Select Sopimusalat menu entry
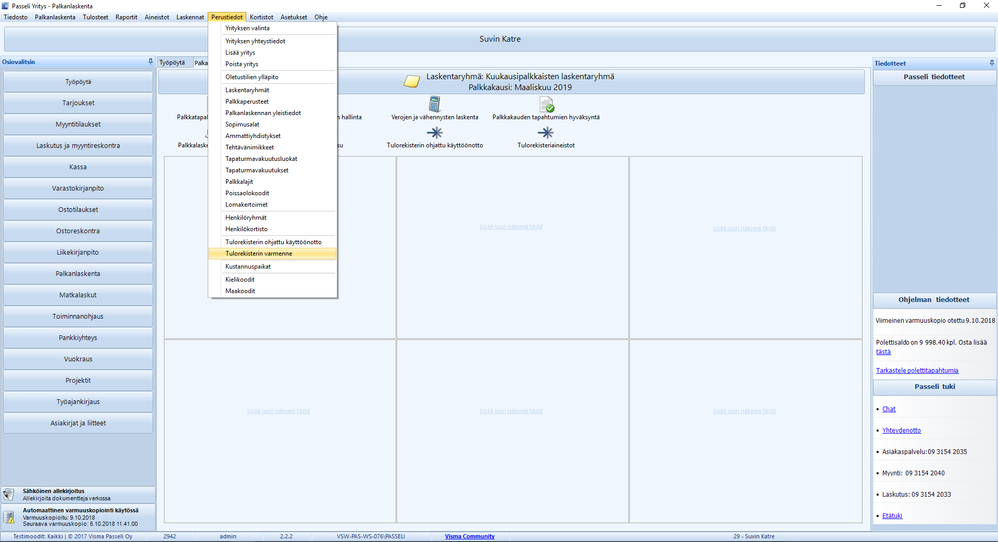The width and height of the screenshot is (998, 542). (272, 125)
